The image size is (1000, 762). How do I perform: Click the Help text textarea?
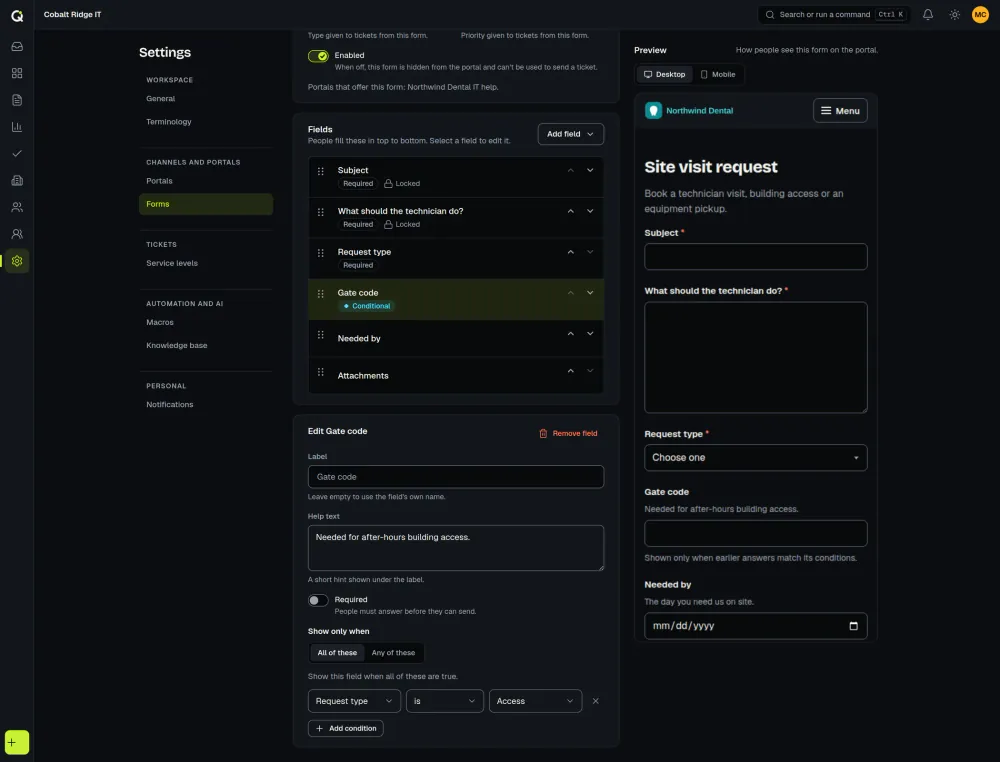455,548
